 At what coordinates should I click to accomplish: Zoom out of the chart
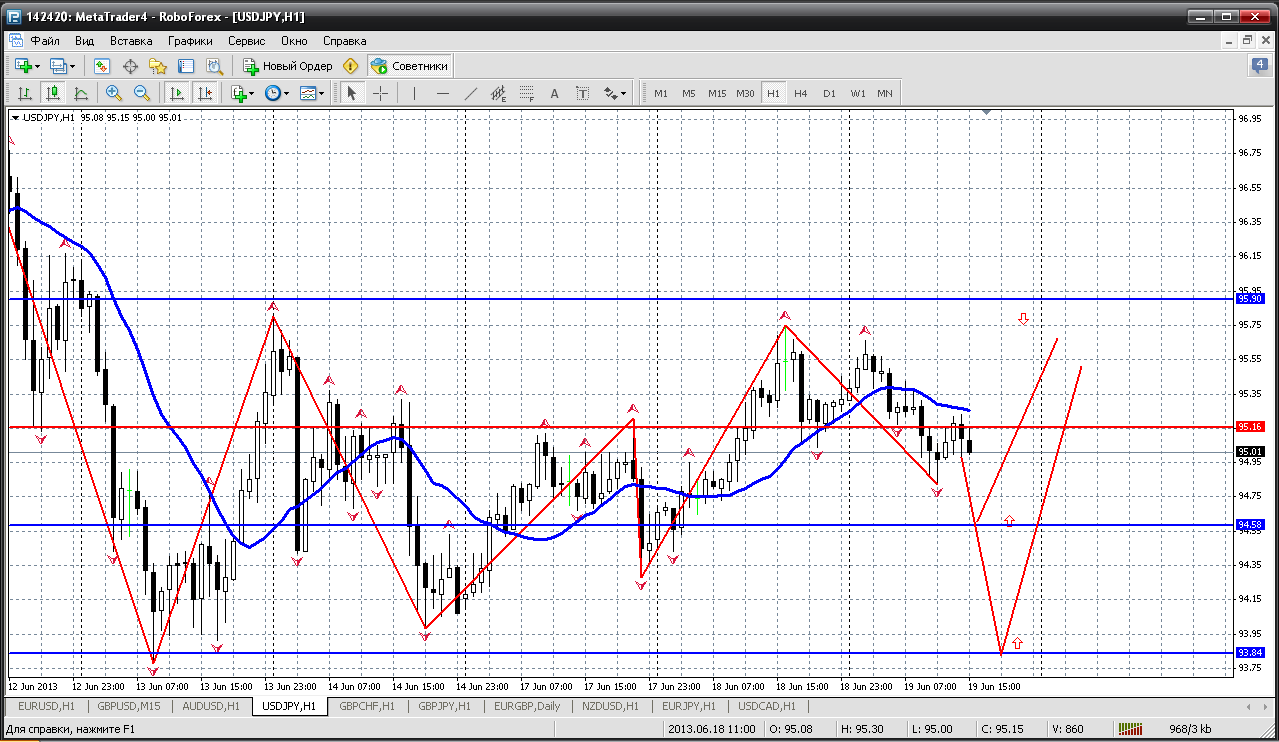(x=141, y=93)
